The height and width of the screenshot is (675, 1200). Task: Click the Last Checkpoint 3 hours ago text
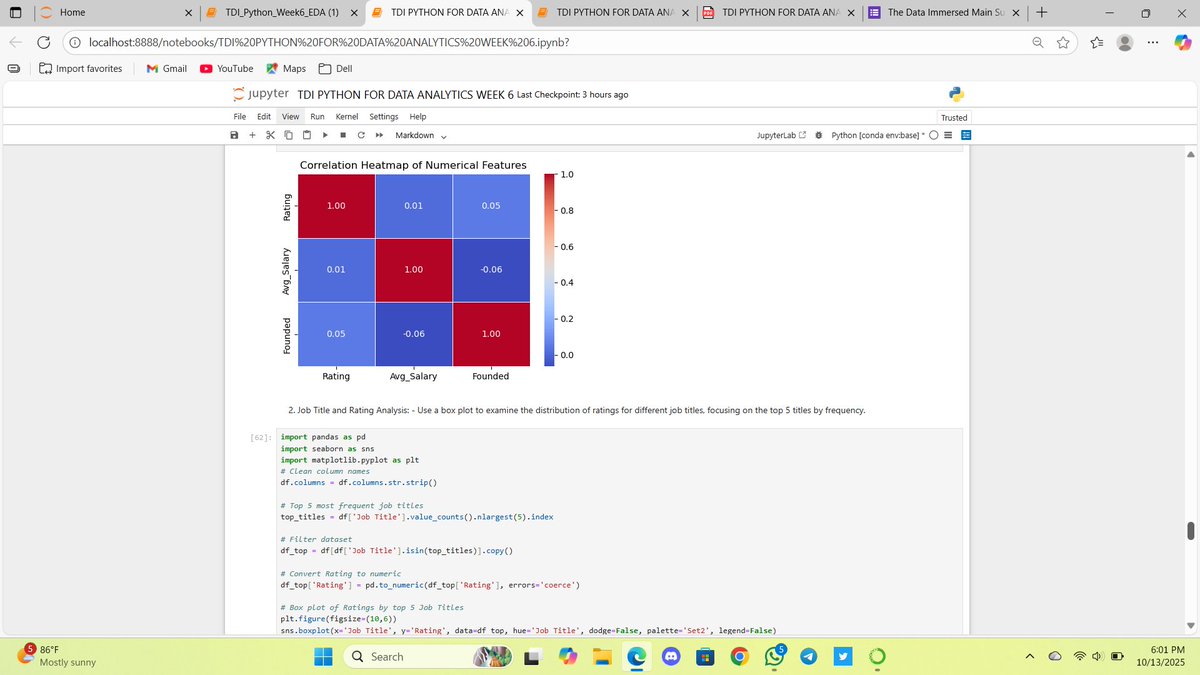click(x=573, y=94)
